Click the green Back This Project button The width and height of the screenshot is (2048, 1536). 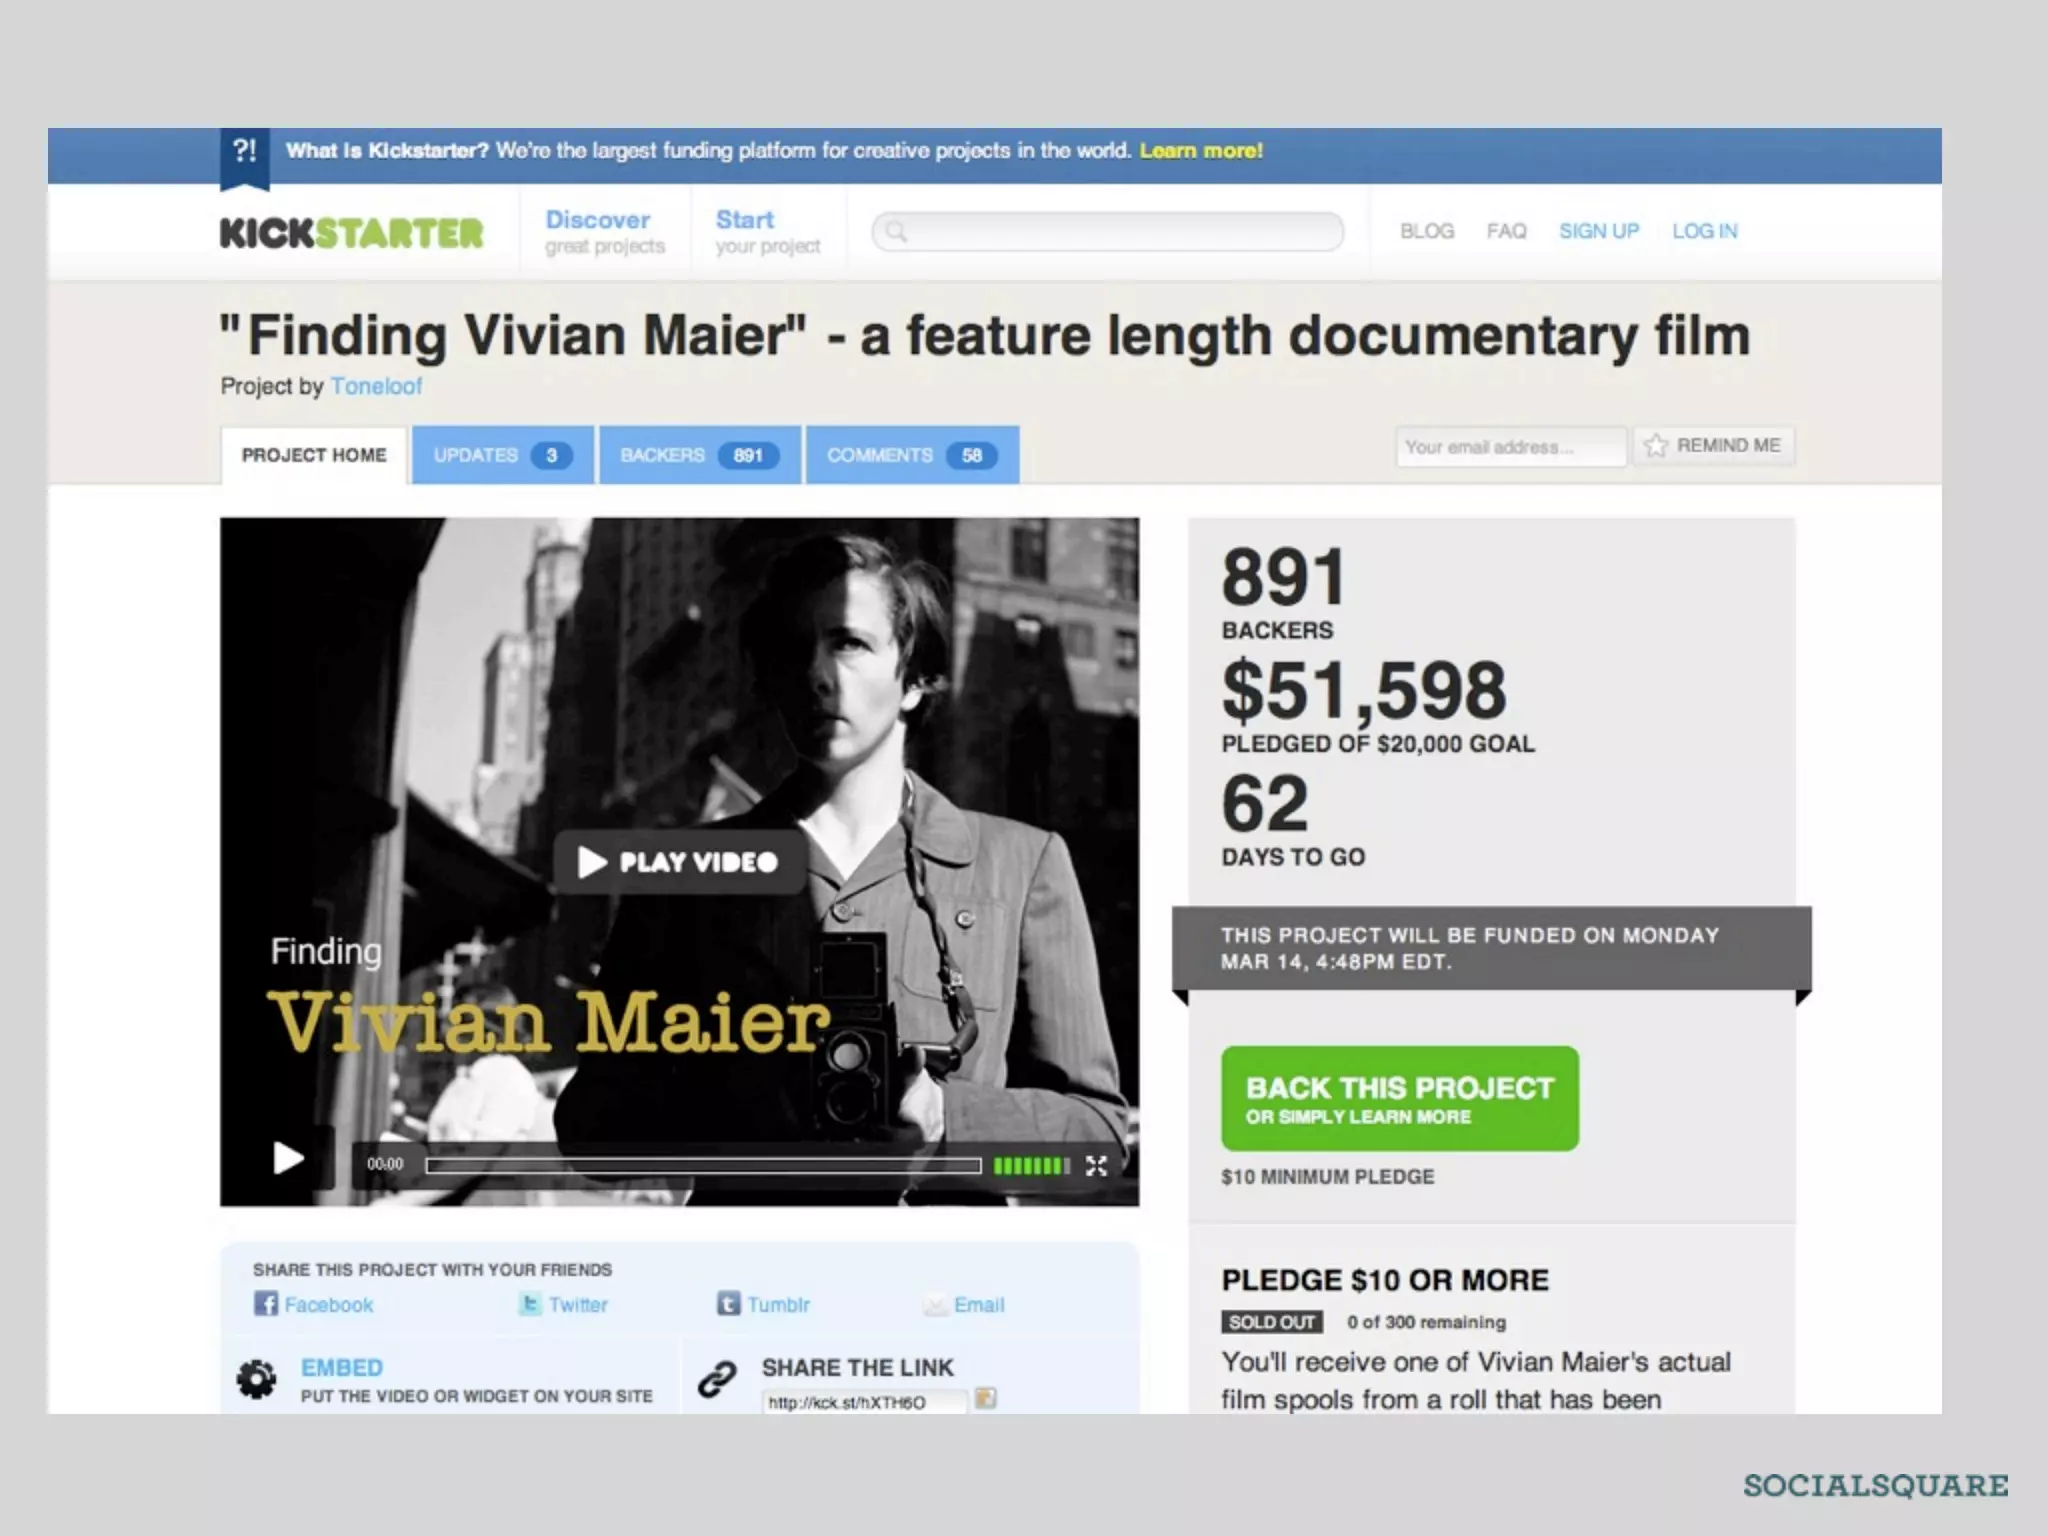(1400, 1098)
